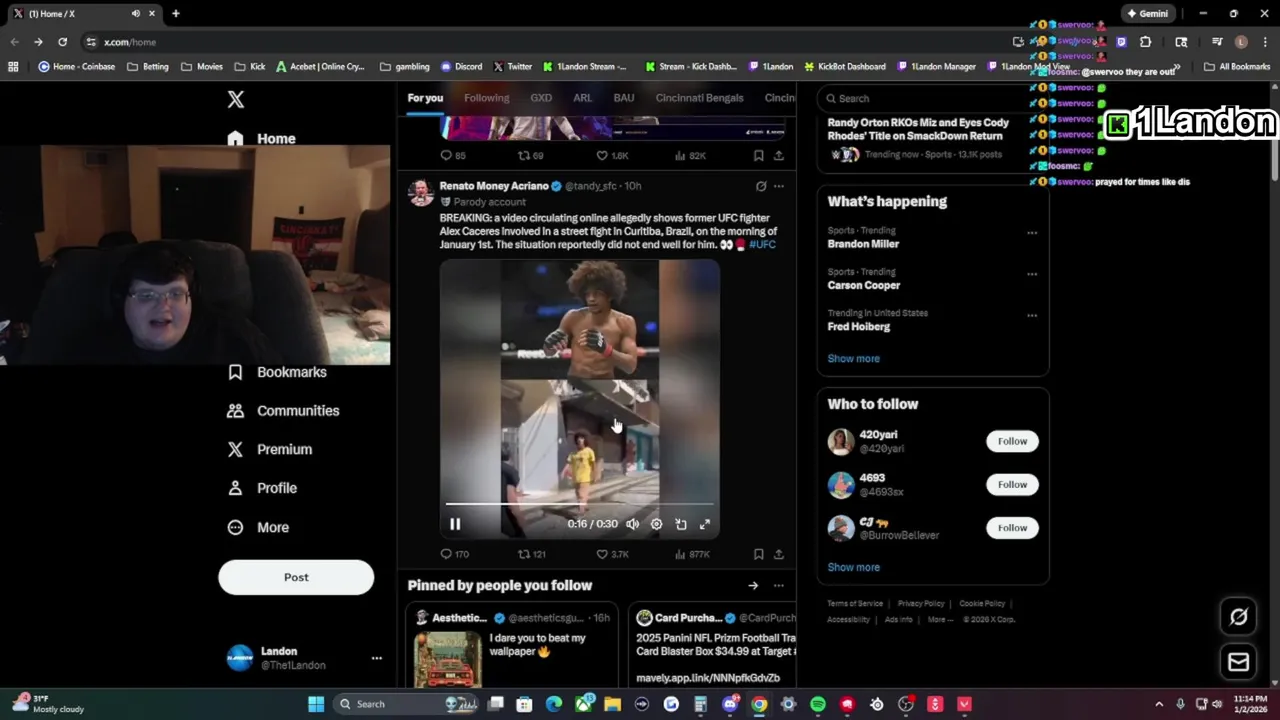Open Communities in the left sidebar
The height and width of the screenshot is (720, 1280).
pyautogui.click(x=283, y=411)
